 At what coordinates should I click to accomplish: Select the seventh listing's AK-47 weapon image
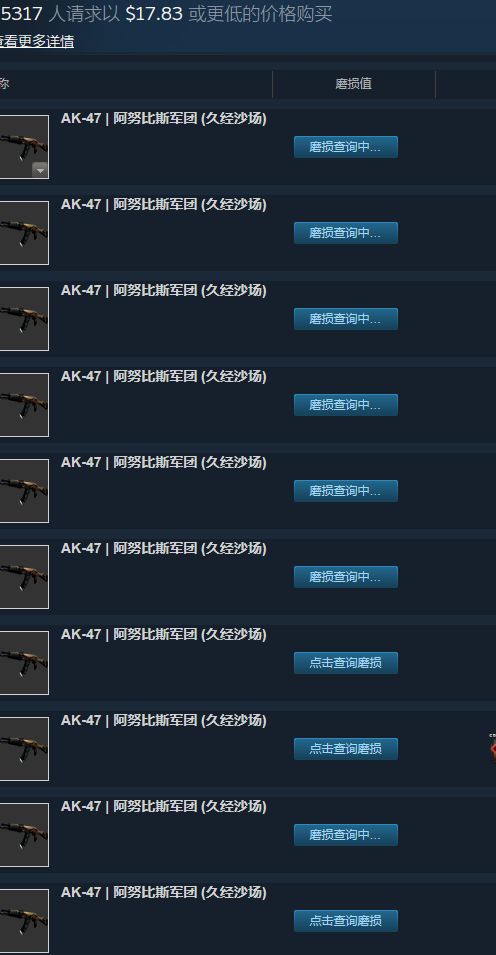[x=24, y=663]
